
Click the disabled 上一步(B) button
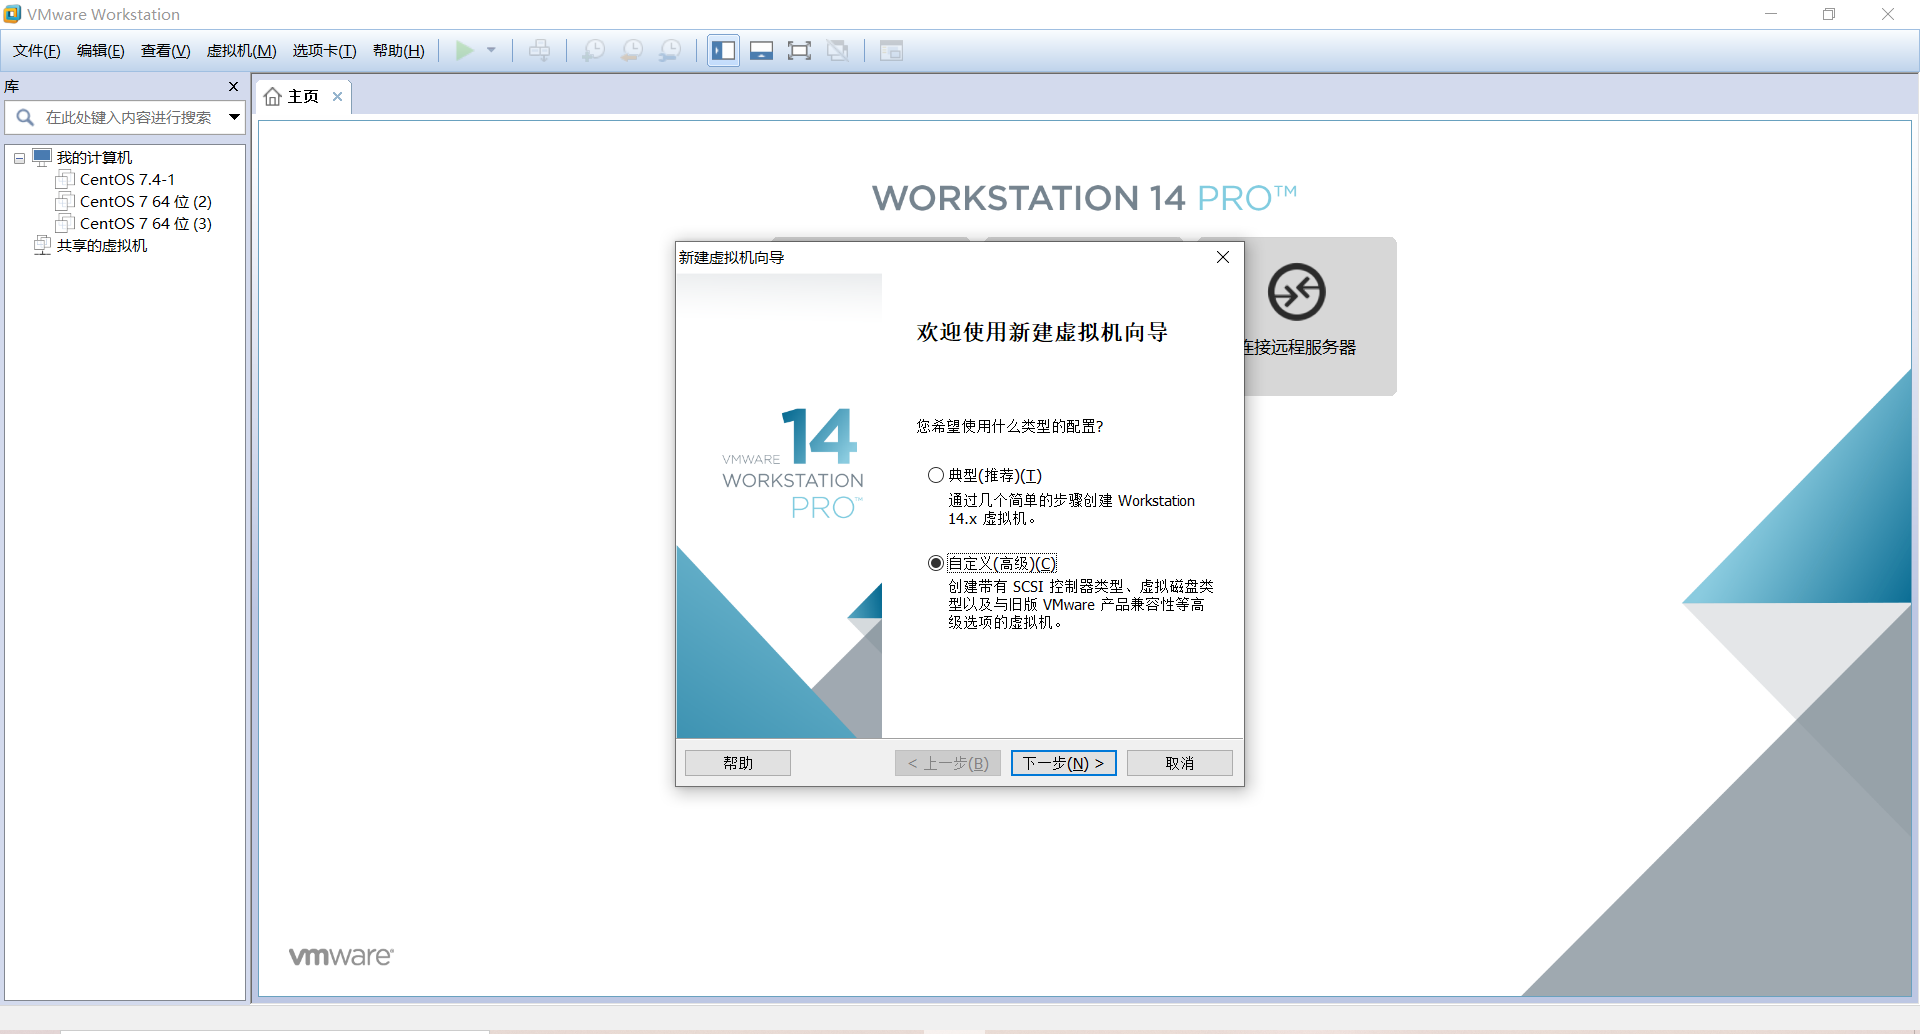[x=948, y=763]
